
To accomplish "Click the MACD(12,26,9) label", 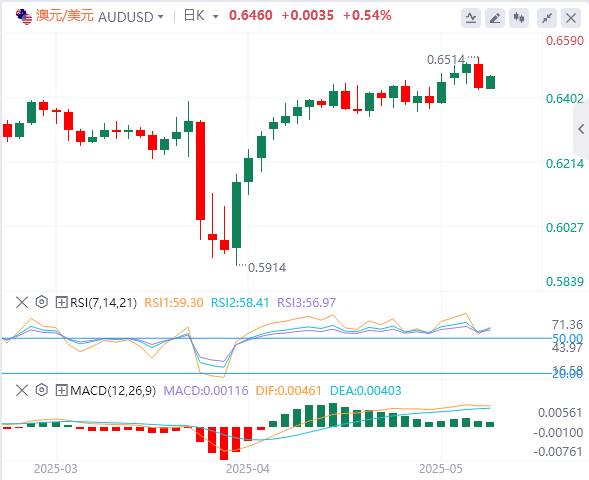I will [x=113, y=391].
